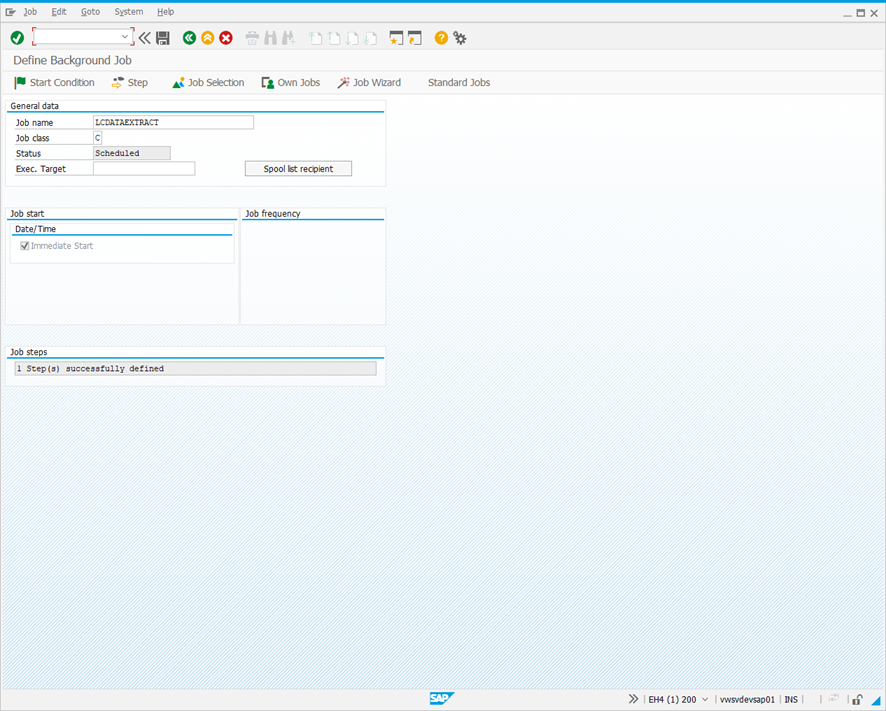This screenshot has width=886, height=711.
Task: Open Standard Jobs
Action: 458,82
